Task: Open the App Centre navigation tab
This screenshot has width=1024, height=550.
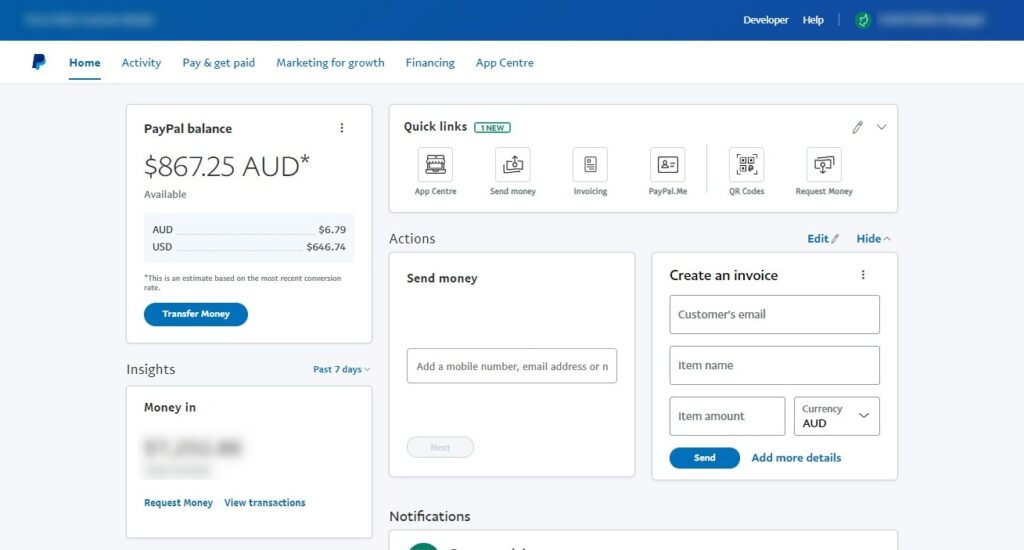Action: [505, 63]
